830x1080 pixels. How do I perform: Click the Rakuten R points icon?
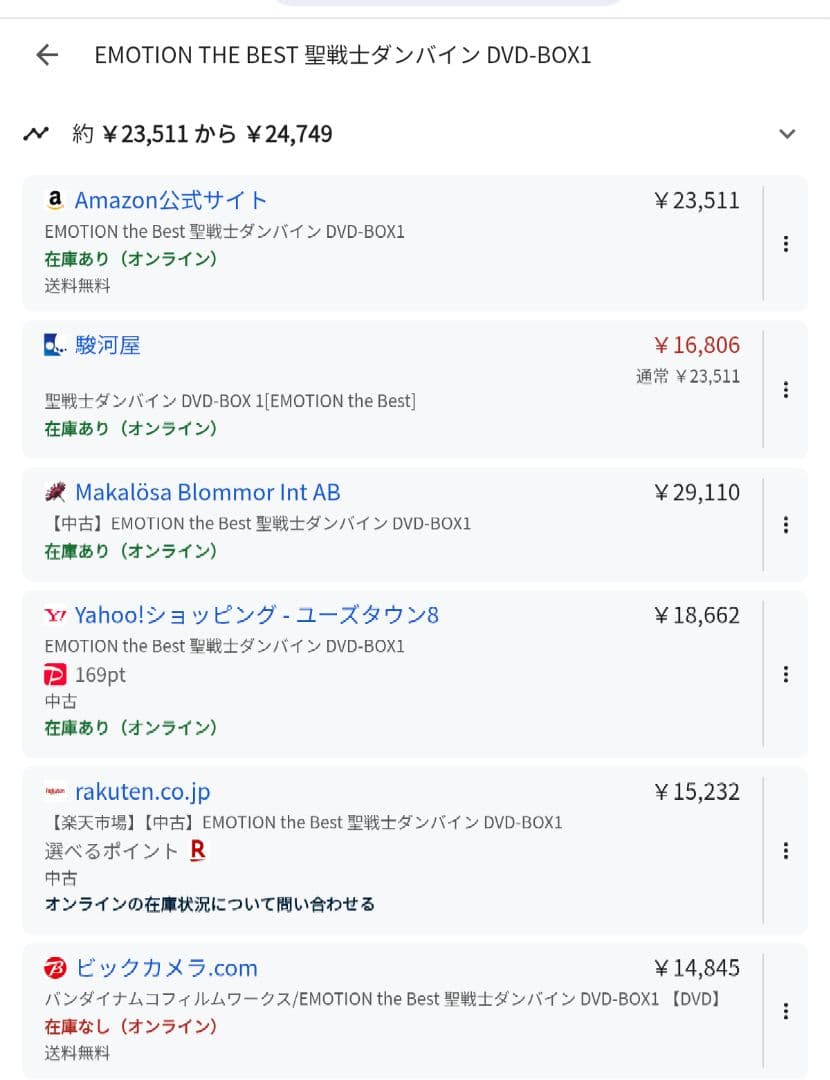[197, 850]
